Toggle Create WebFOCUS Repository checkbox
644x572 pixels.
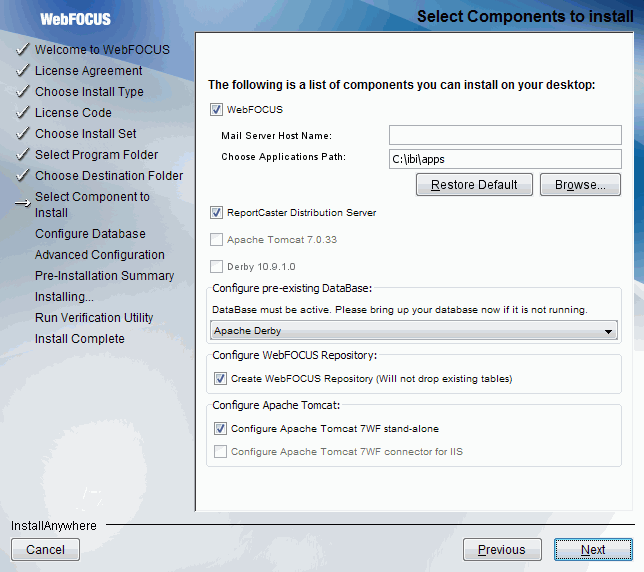click(x=220, y=378)
